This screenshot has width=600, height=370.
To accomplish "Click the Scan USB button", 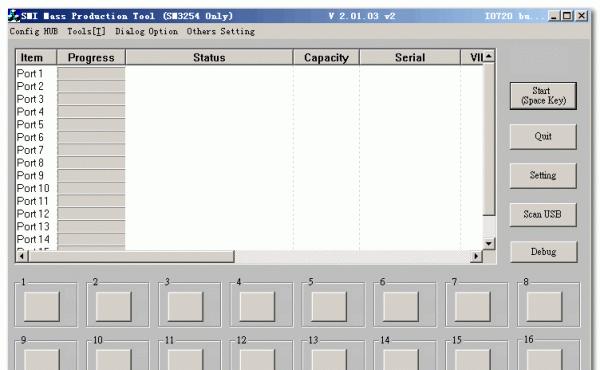I will point(543,214).
